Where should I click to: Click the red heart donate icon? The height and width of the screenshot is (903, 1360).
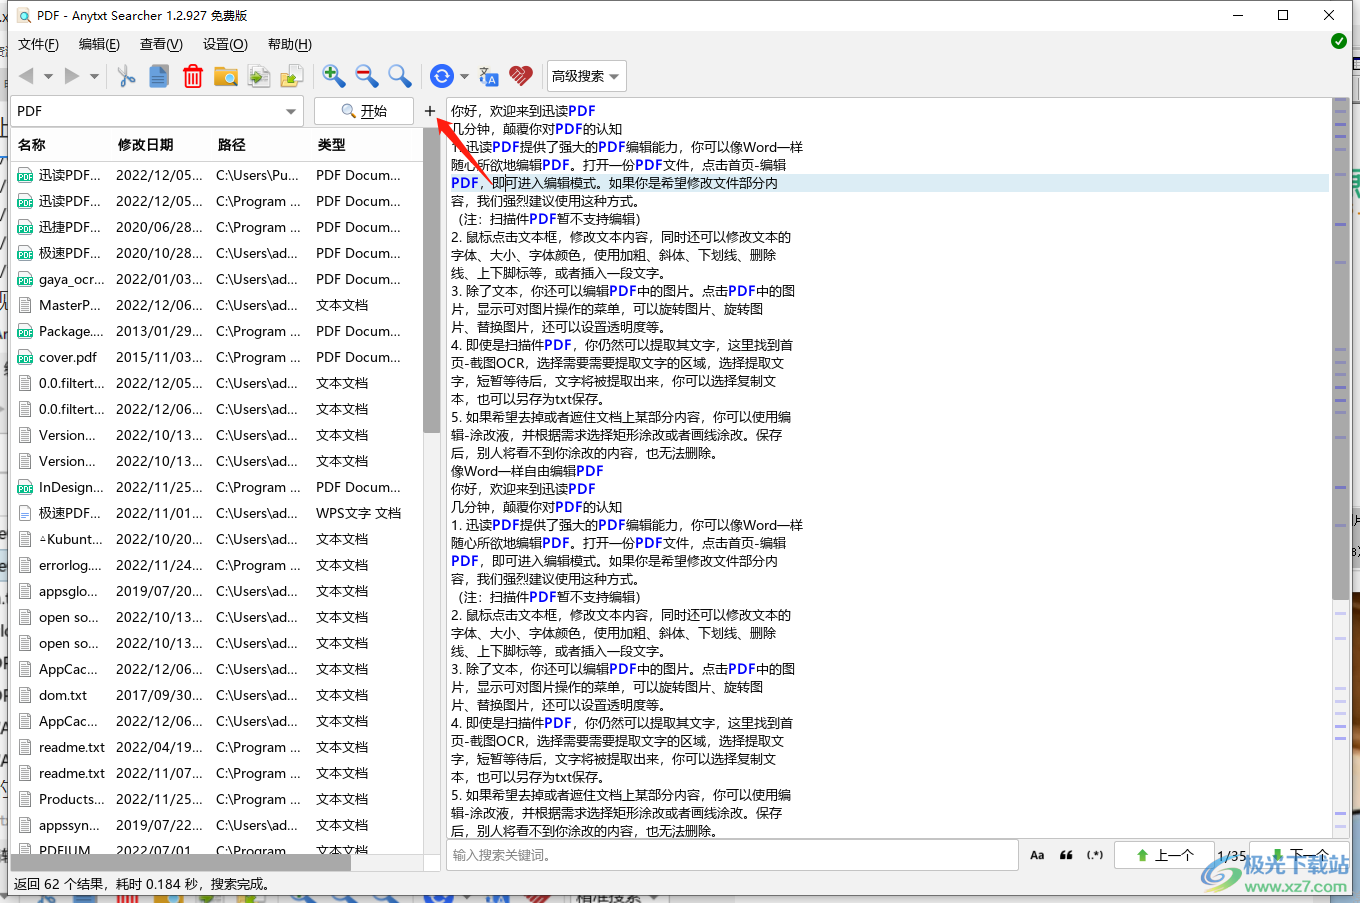pos(521,76)
